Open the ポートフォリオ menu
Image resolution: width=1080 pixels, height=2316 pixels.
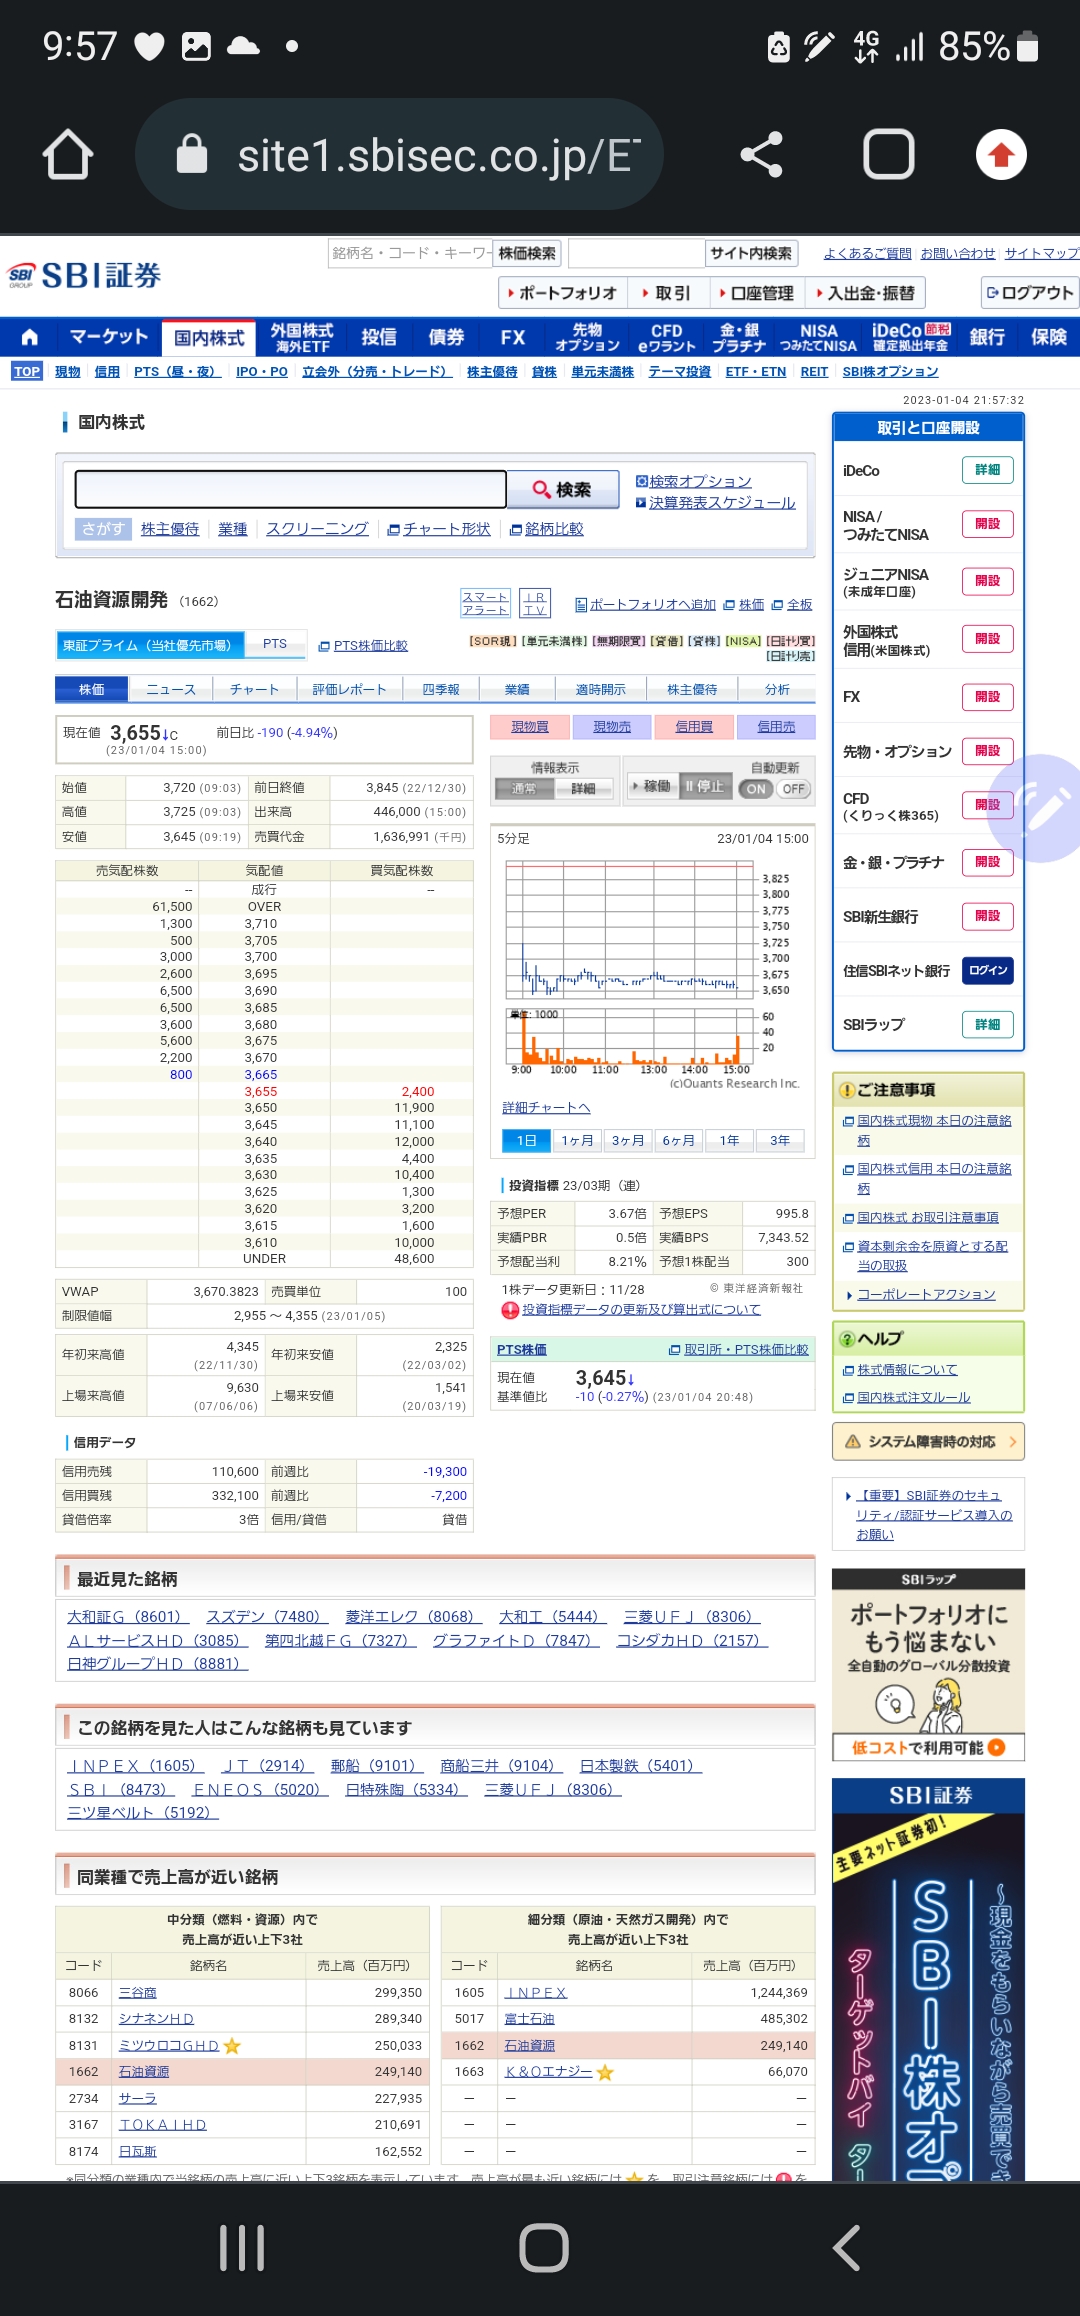click(563, 293)
